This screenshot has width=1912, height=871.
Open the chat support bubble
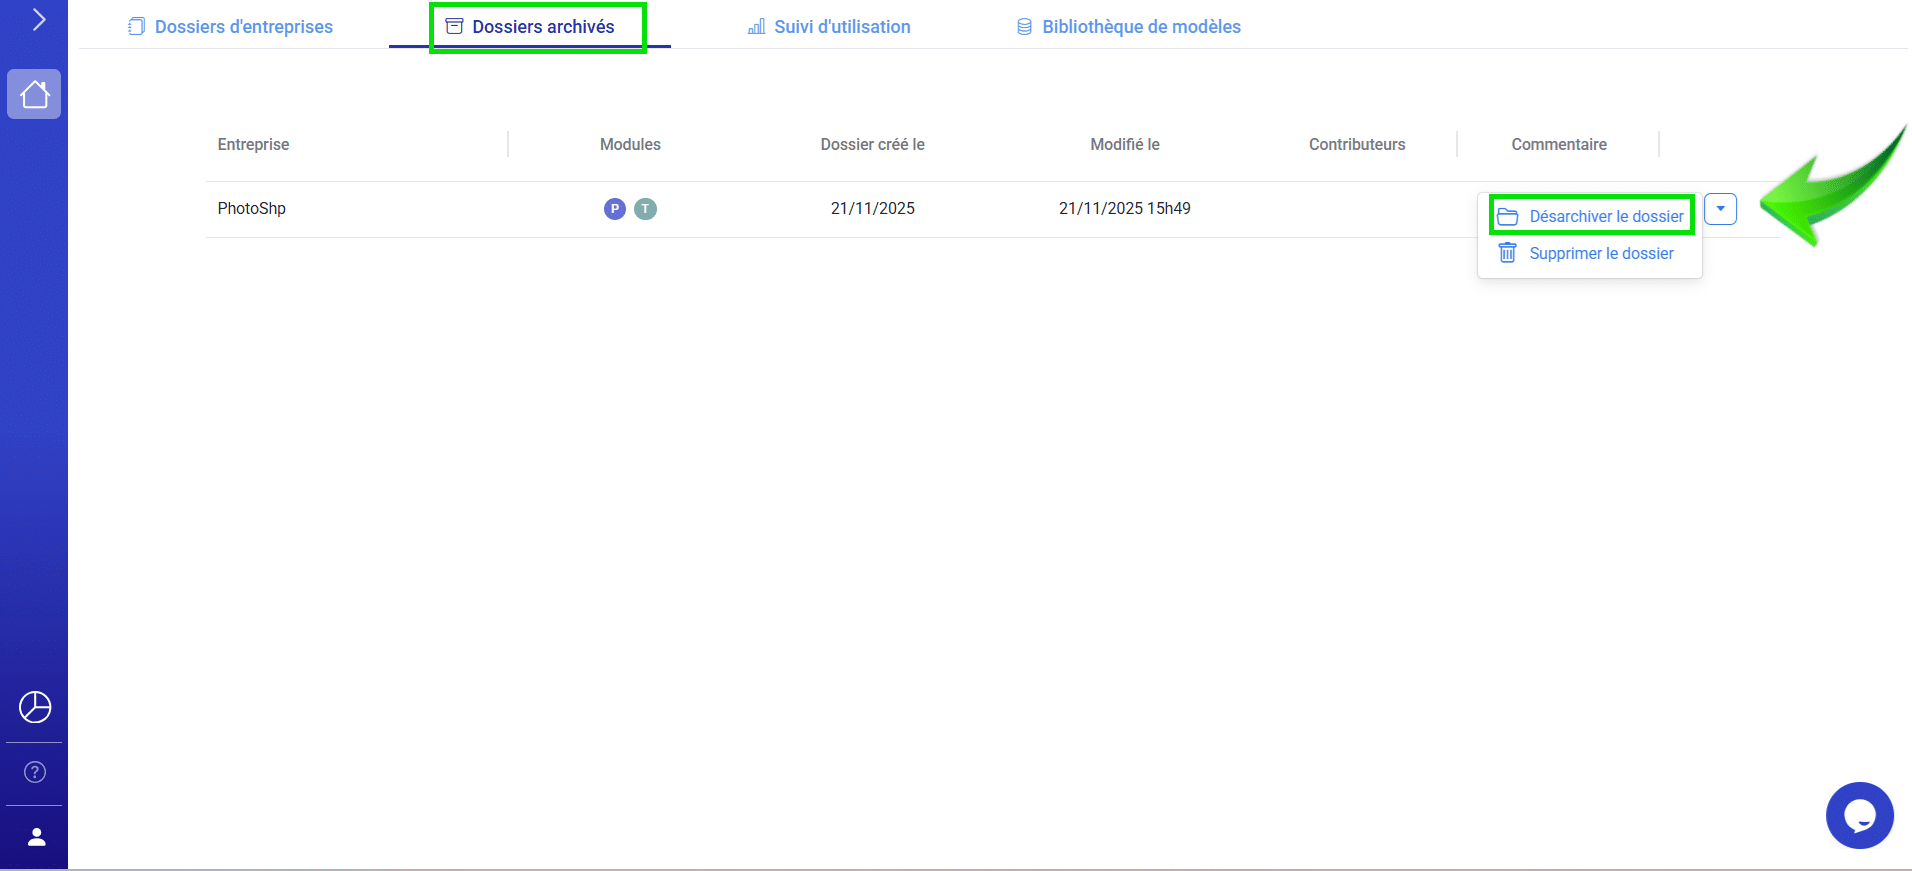(x=1859, y=816)
